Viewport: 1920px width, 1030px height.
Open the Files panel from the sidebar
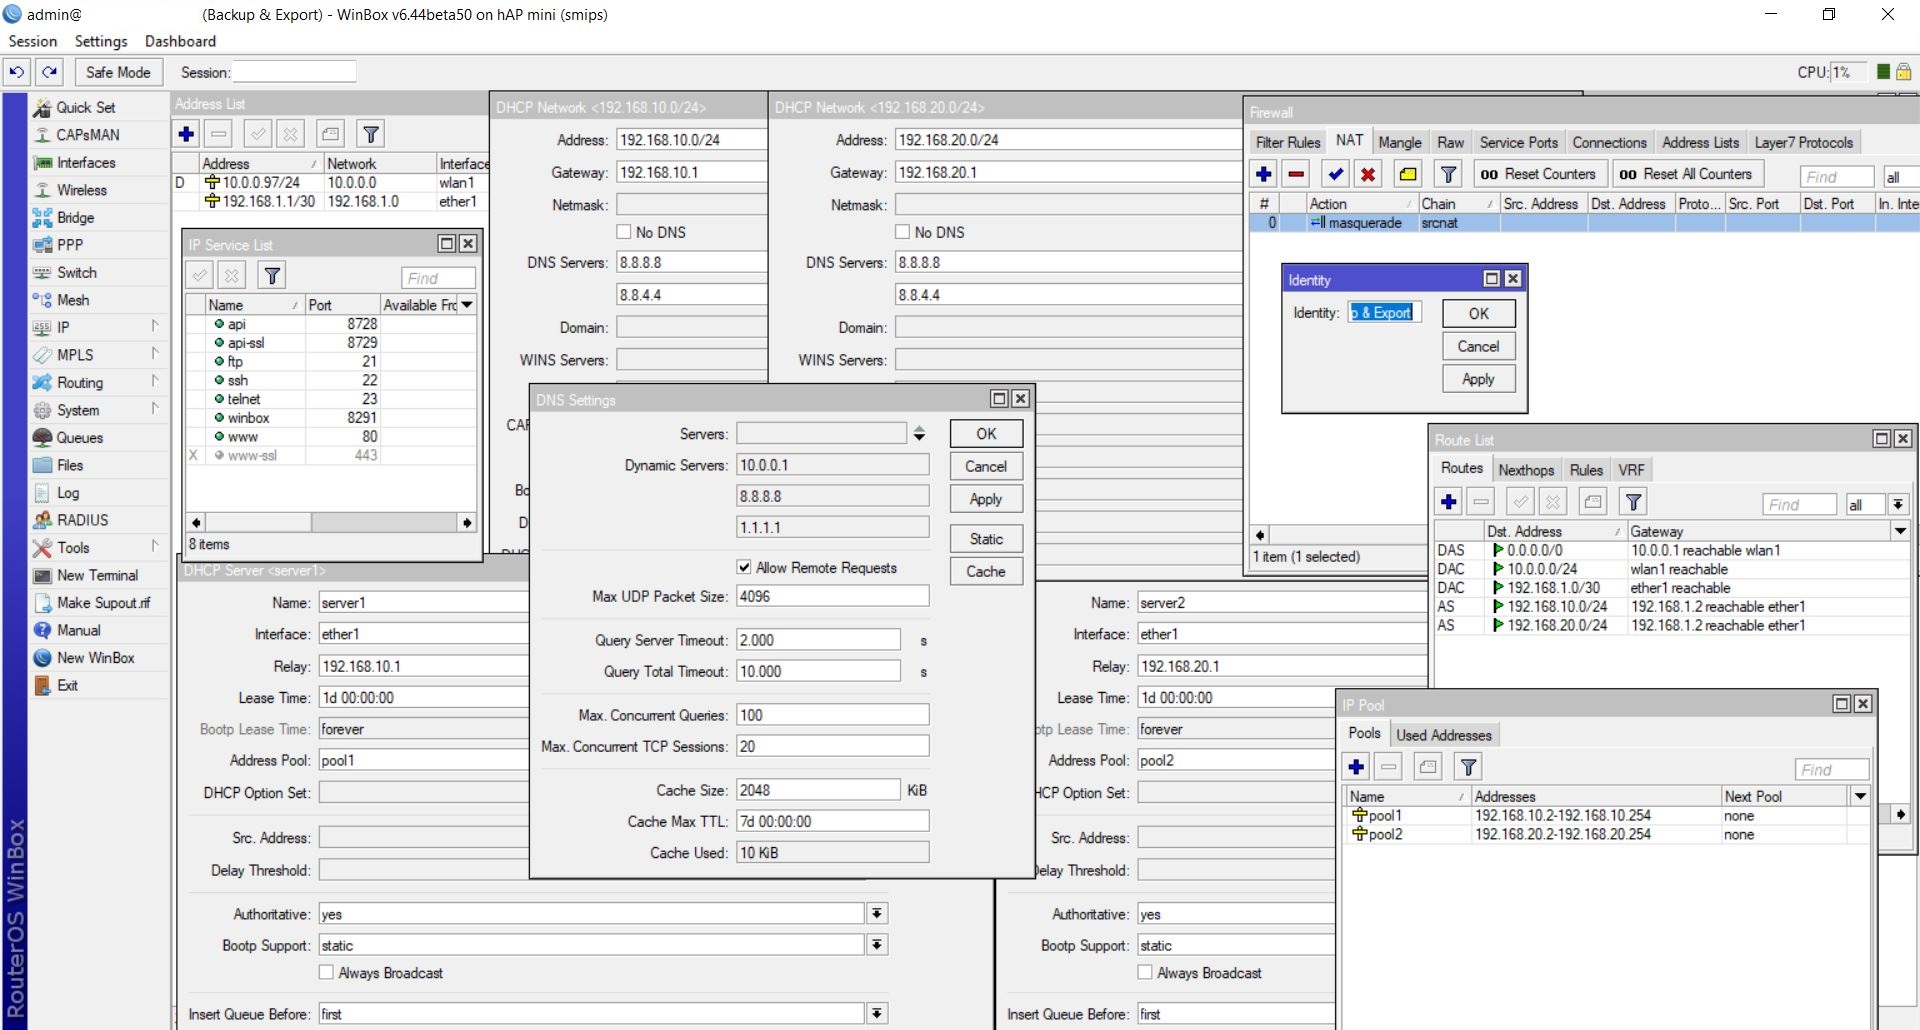pos(69,464)
